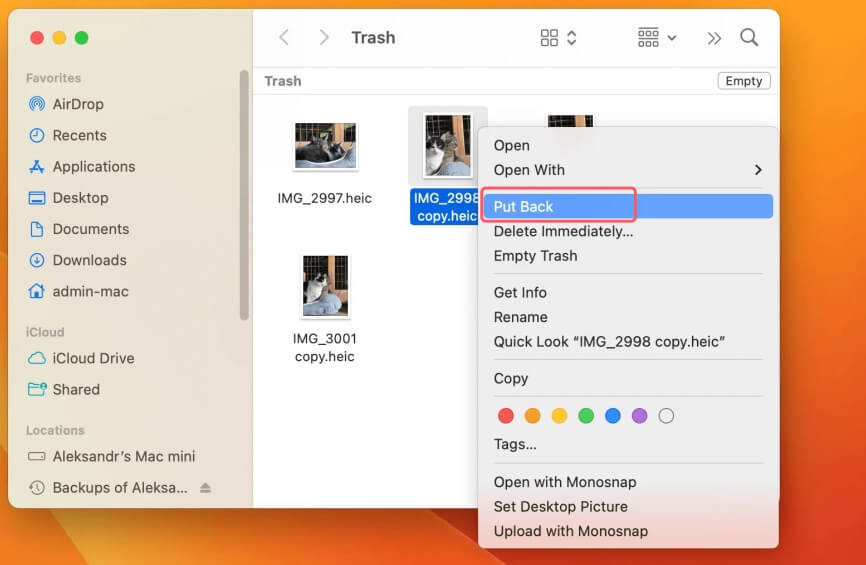The image size is (866, 565).
Task: Choose Get Info from menu
Action: pos(520,292)
